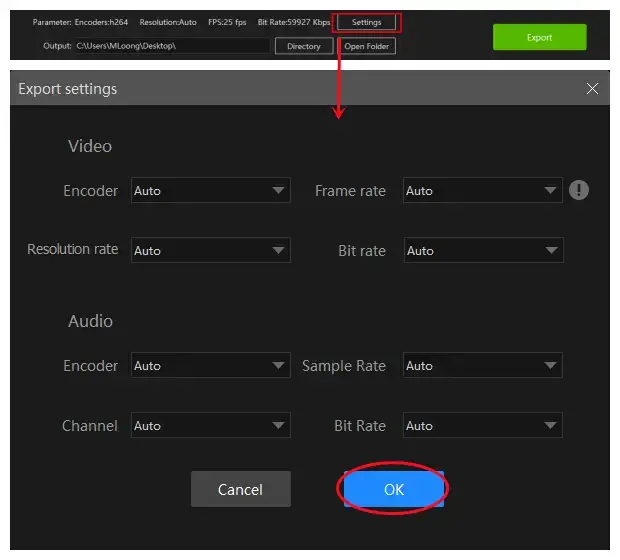
Task: Open the Audio Encoder dropdown
Action: (x=211, y=365)
